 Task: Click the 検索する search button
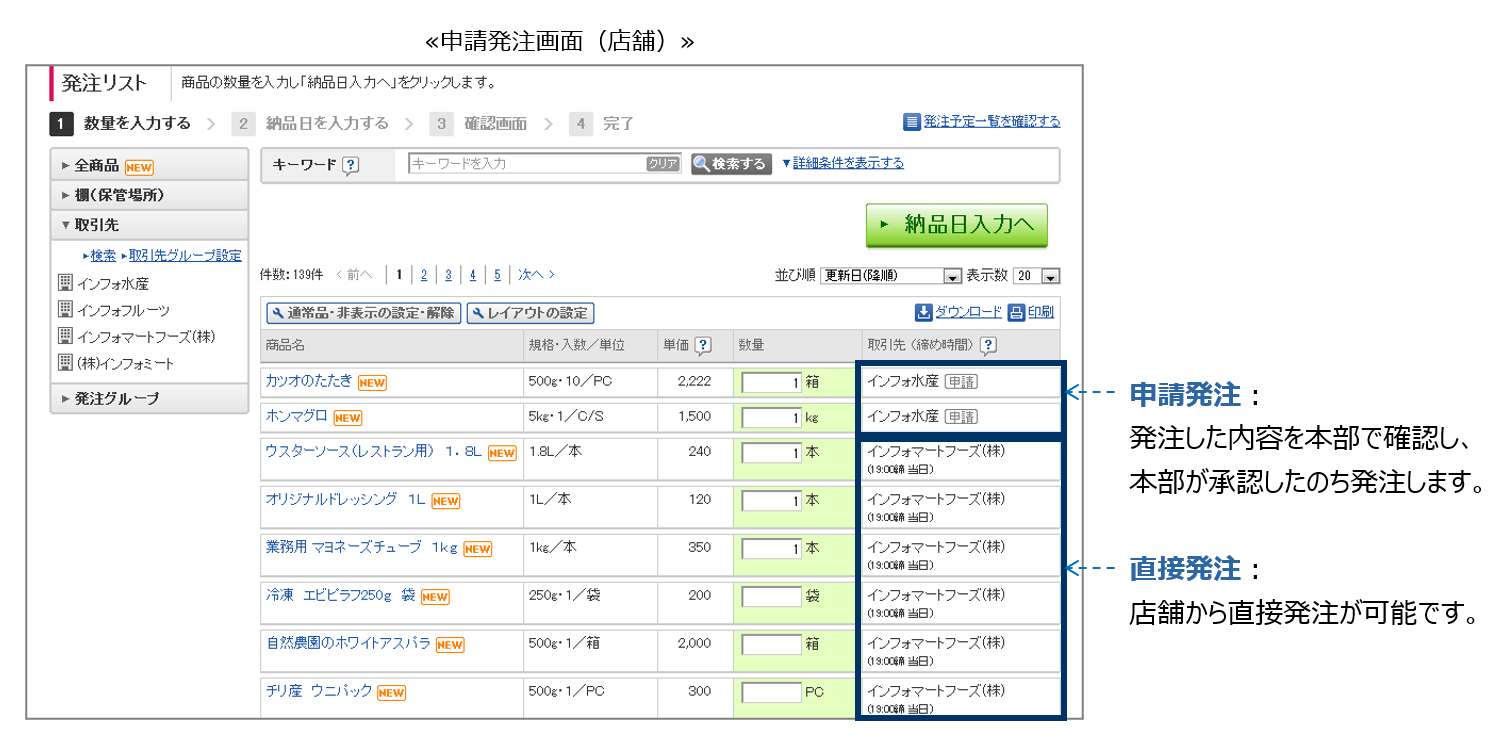pos(731,164)
